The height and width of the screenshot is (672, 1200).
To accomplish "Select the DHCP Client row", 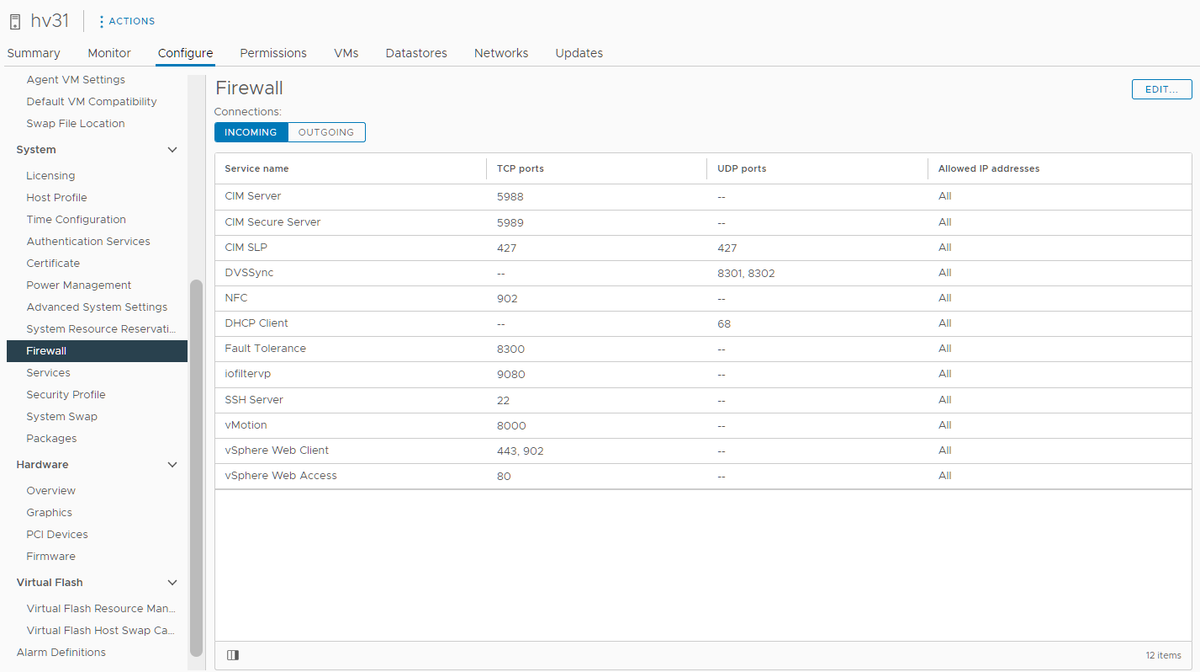I will 703,324.
